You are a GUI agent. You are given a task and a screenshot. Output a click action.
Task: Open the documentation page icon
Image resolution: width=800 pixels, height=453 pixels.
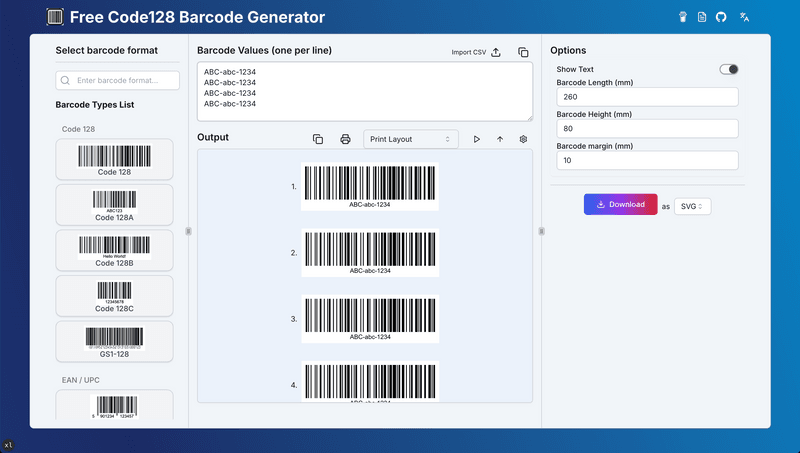702,17
